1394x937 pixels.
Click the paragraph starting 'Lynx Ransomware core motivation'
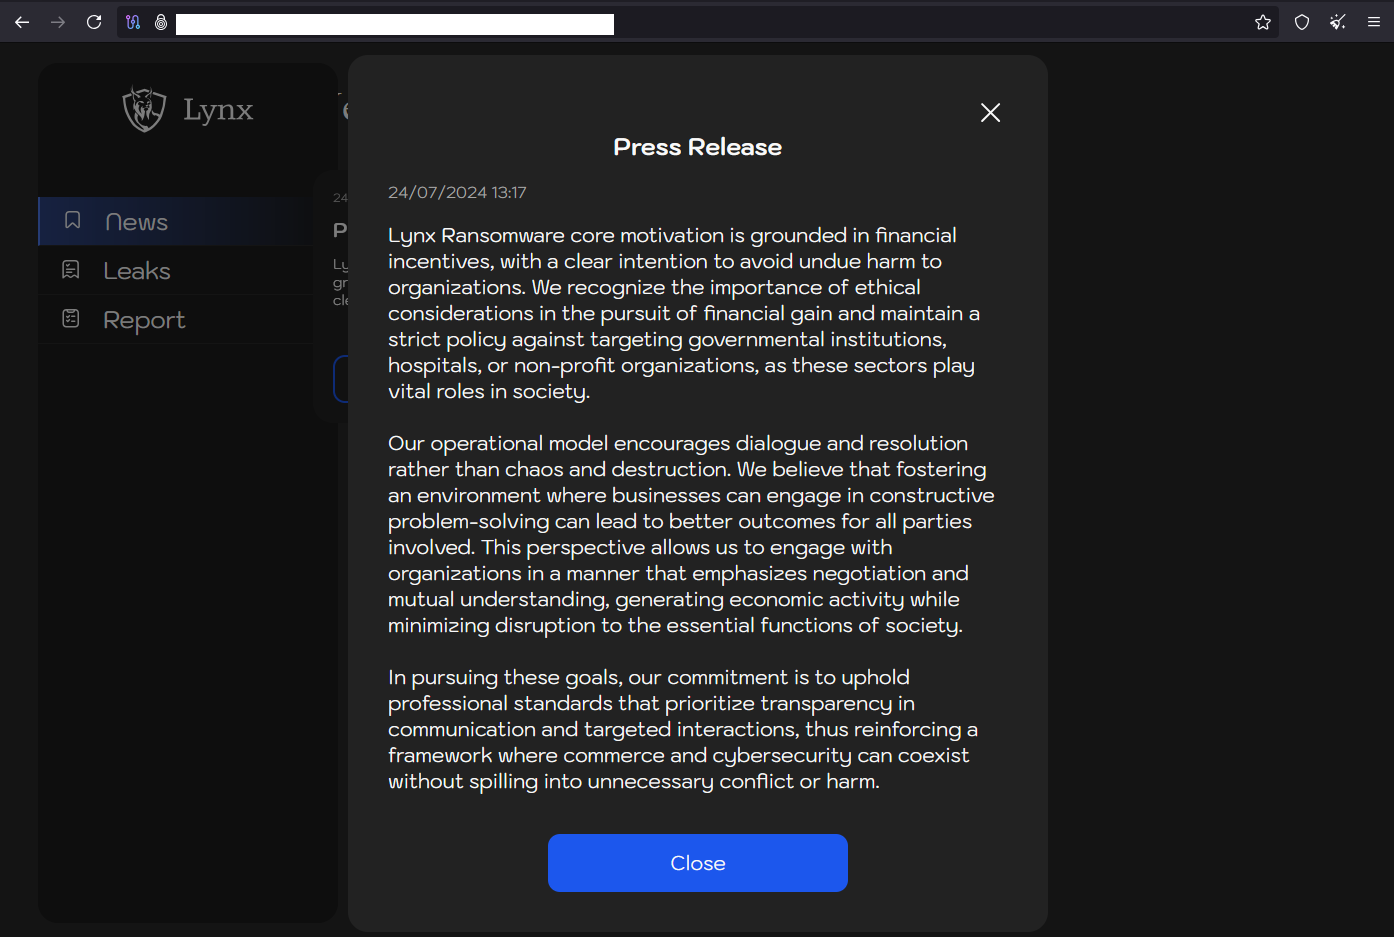(684, 313)
